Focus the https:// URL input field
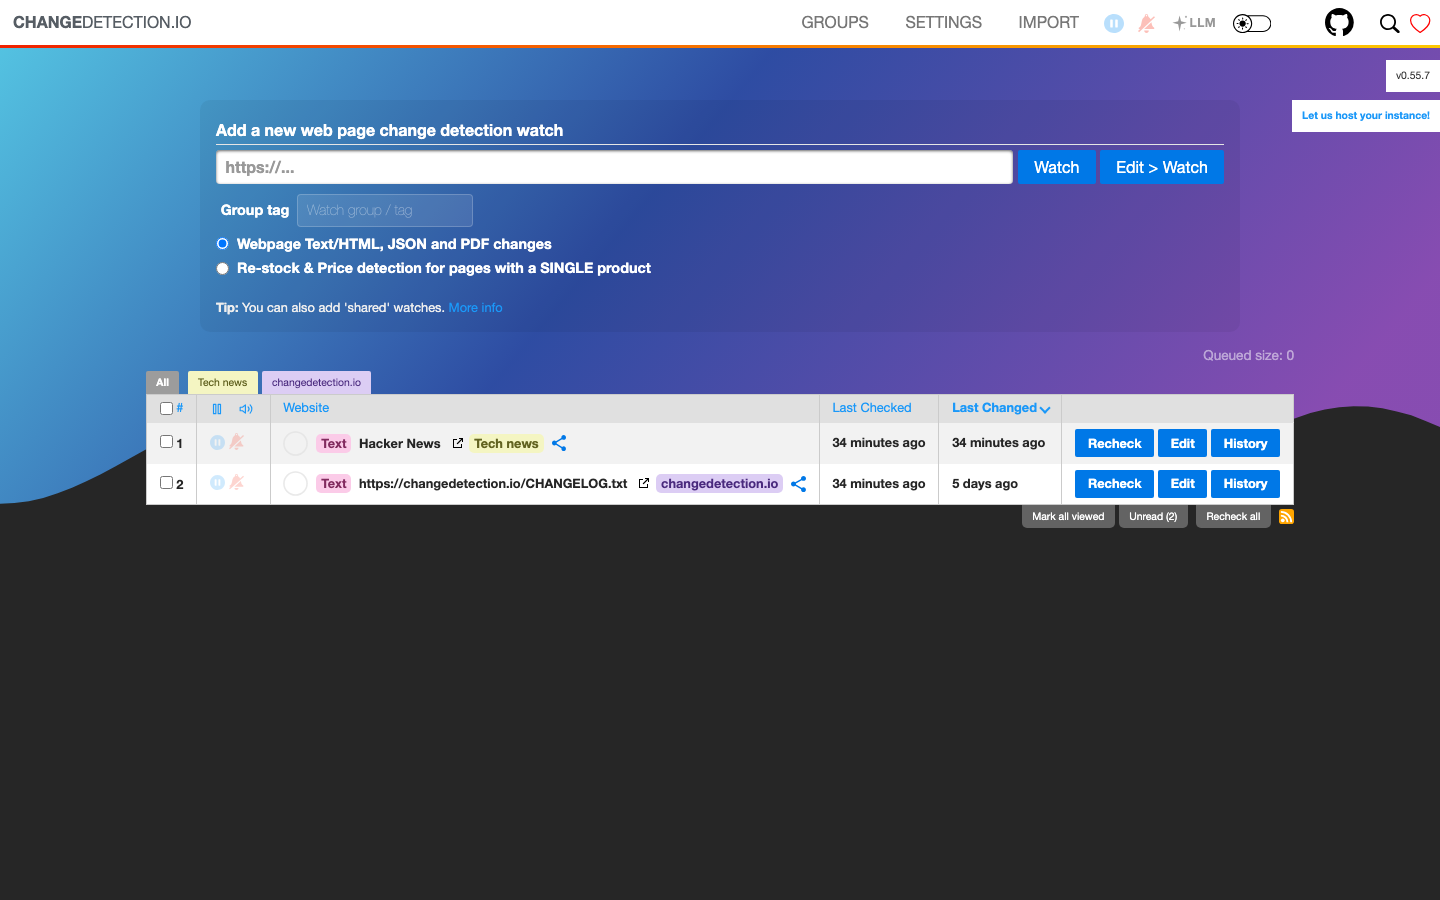1440x900 pixels. click(x=614, y=167)
